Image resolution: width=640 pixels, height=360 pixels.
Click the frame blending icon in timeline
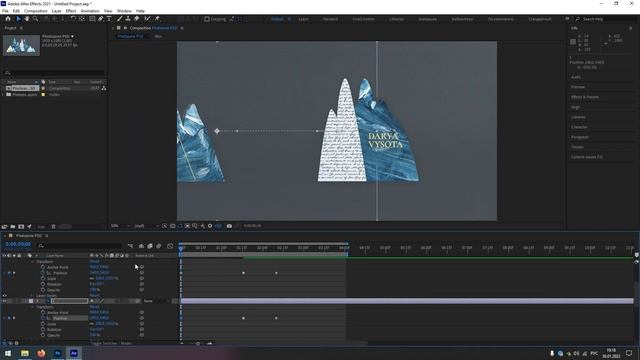(150, 246)
